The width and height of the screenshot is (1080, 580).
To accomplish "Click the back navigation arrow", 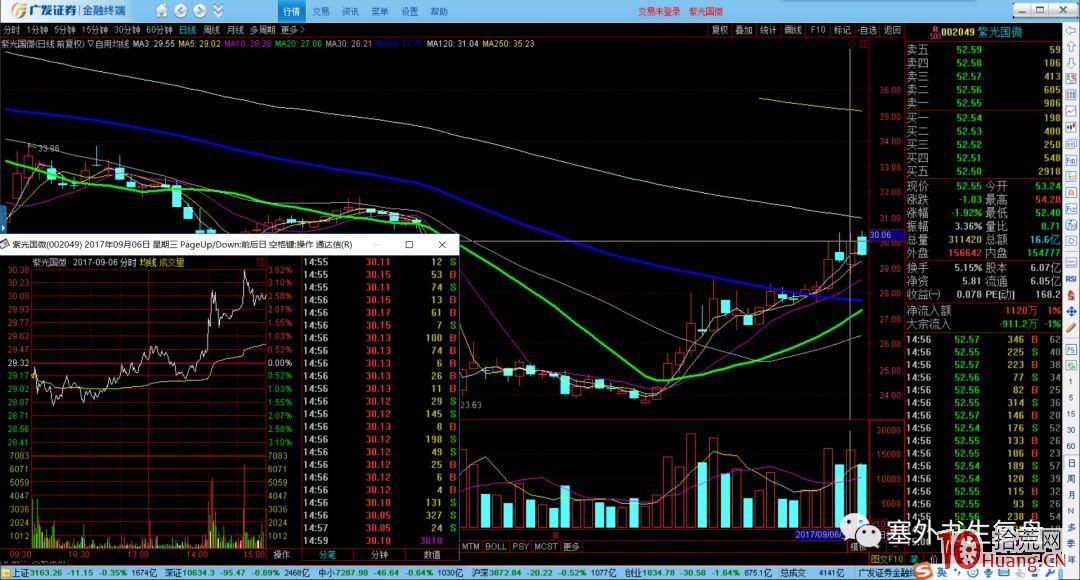I will 180,11.
